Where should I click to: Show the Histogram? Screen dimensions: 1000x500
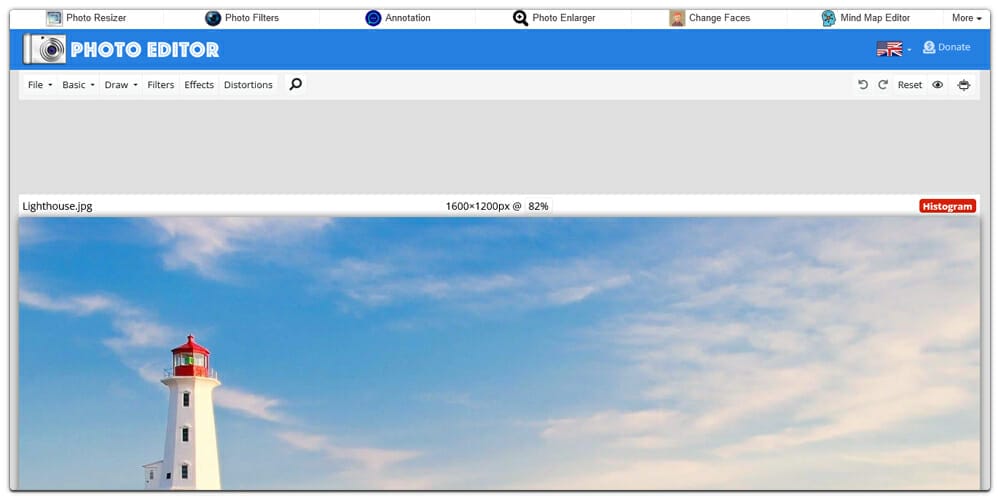[948, 206]
